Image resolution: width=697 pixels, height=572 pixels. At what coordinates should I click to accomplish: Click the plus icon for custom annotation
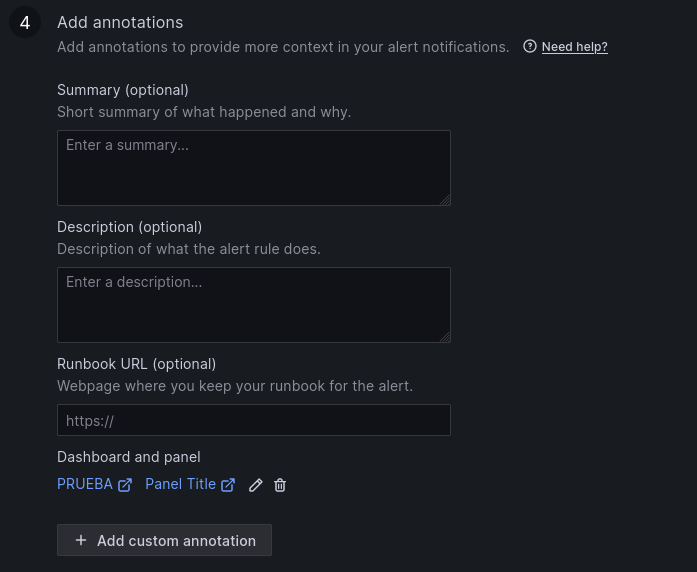[x=81, y=540]
